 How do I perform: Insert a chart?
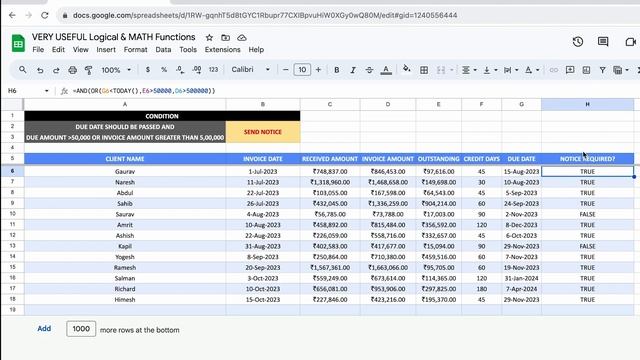coord(586,70)
